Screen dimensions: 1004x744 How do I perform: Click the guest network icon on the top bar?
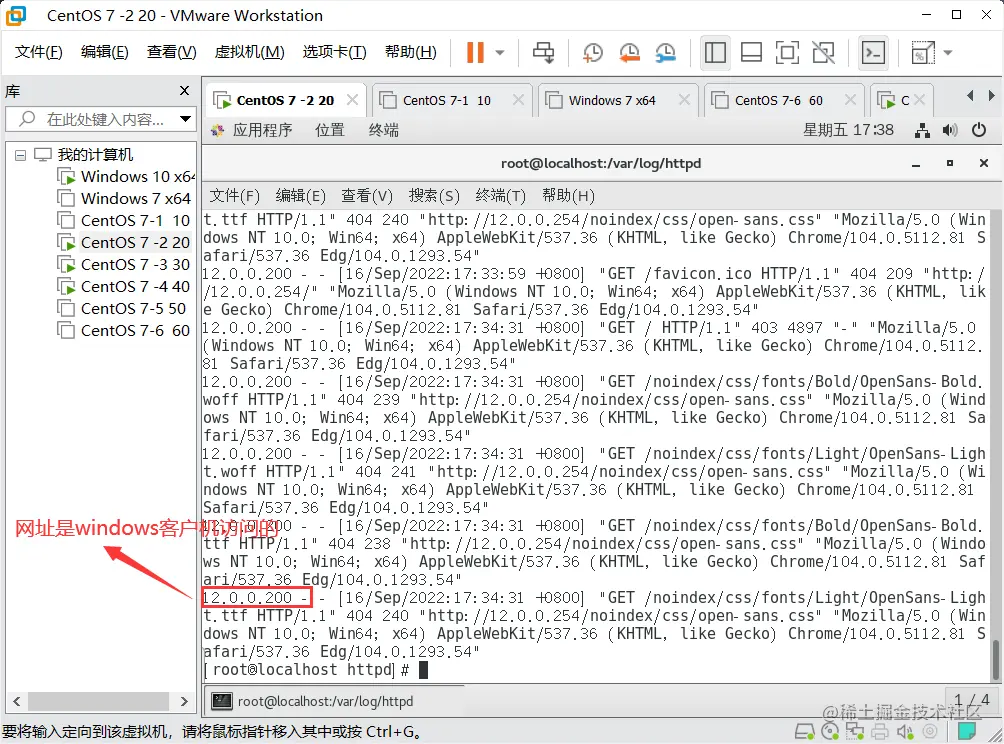point(923,129)
